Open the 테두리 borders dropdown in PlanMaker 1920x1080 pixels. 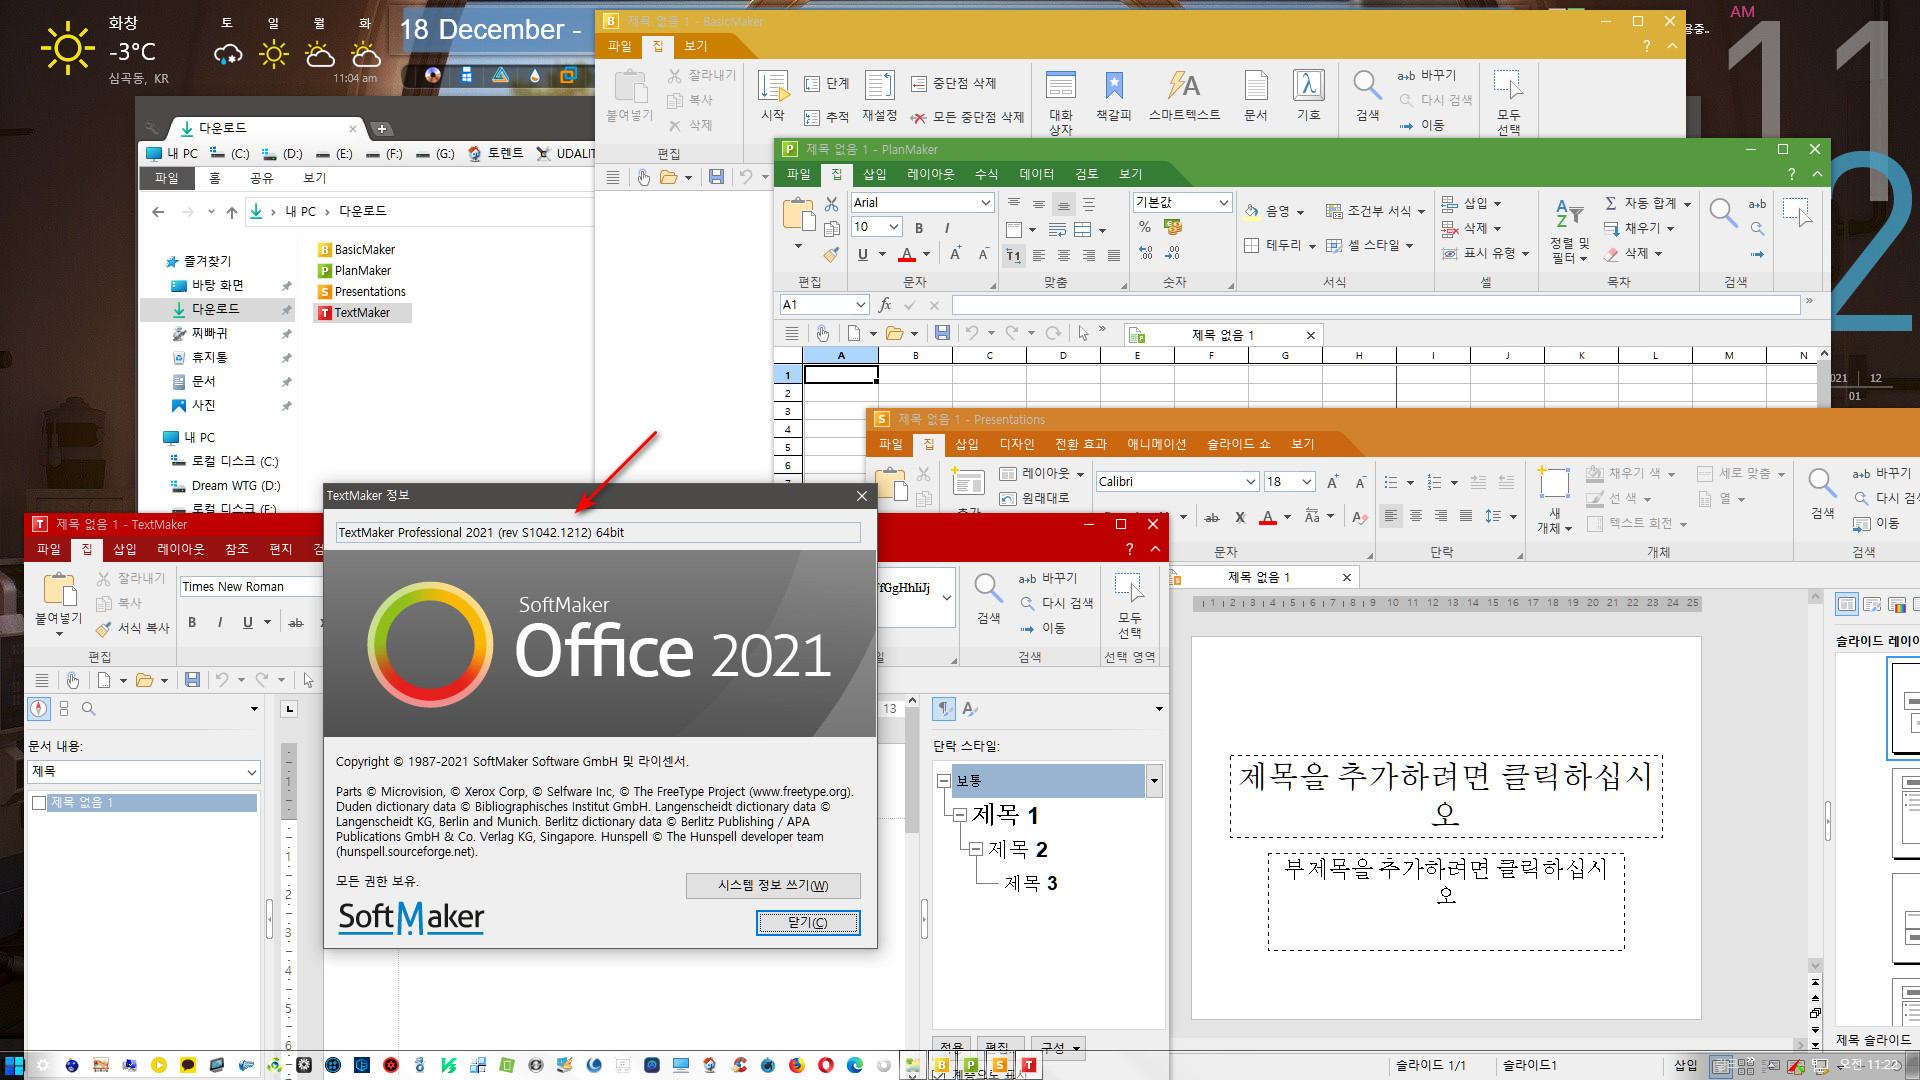(1312, 246)
